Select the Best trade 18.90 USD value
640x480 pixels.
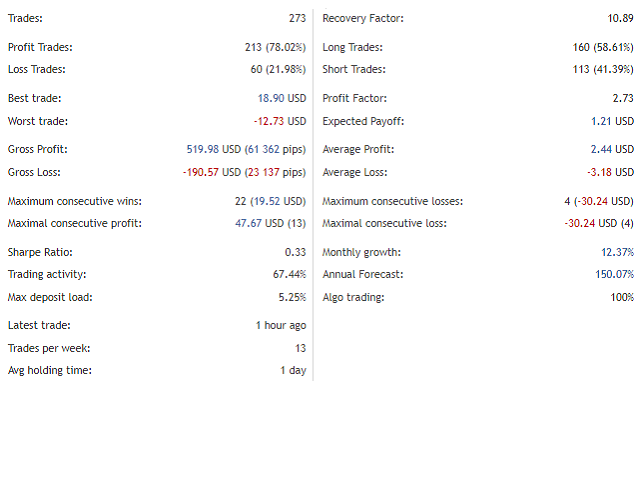pos(282,98)
